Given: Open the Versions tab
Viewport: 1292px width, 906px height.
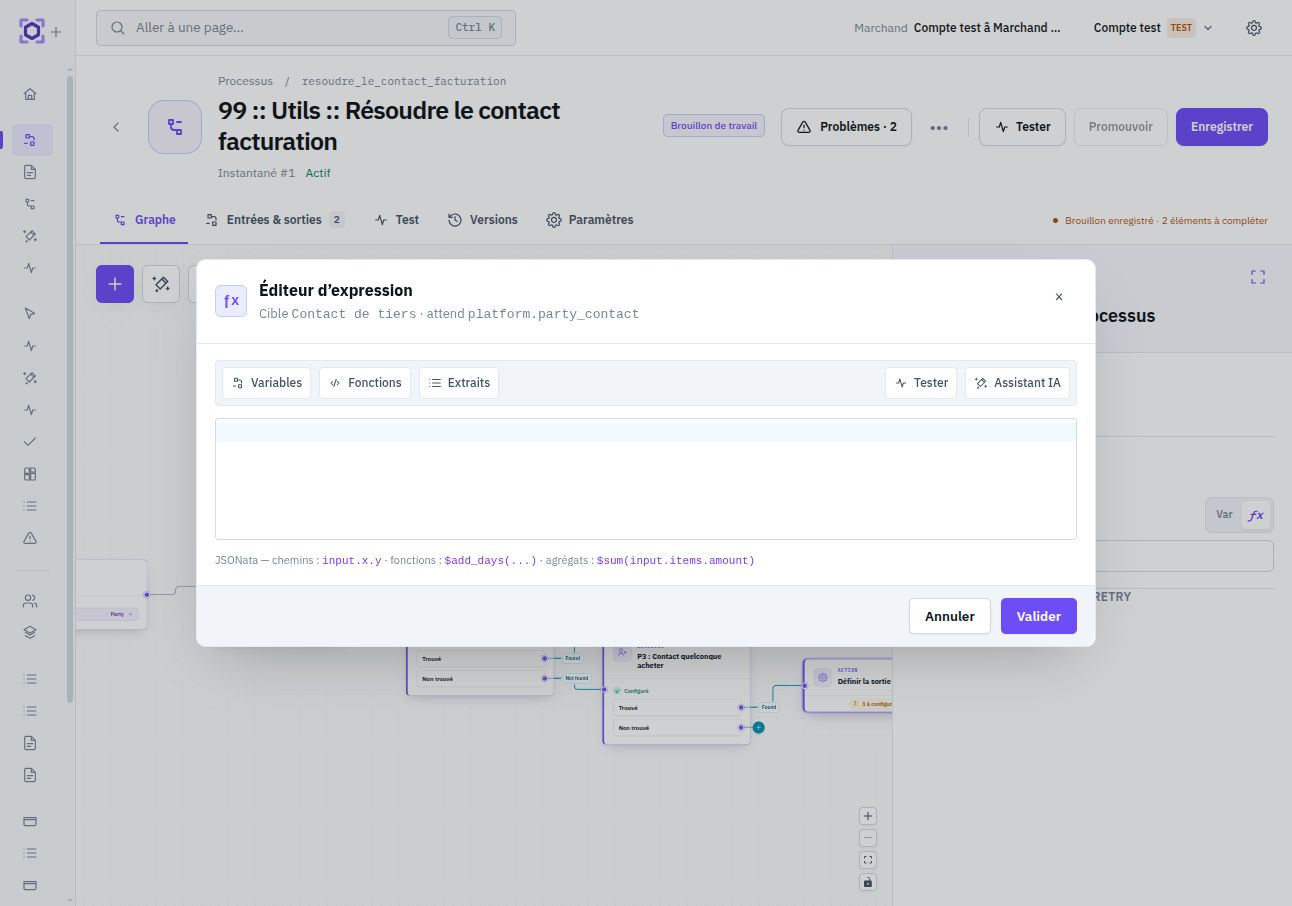Looking at the screenshot, I should pos(482,220).
